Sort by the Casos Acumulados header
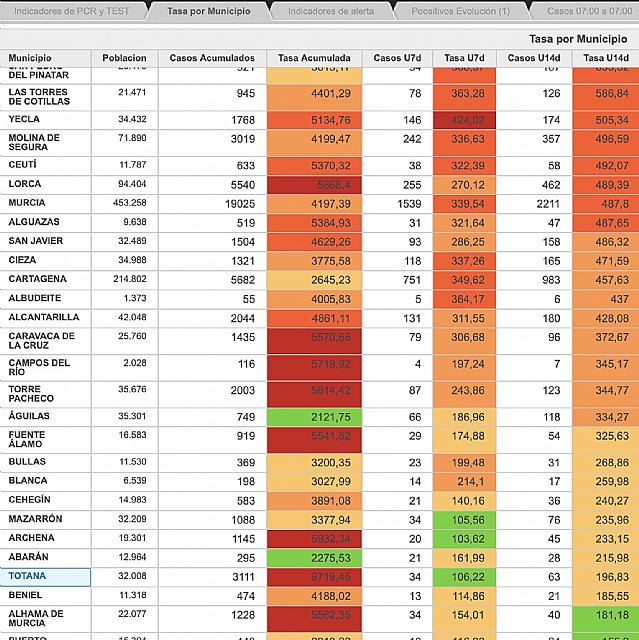The height and width of the screenshot is (640, 639). pos(212,58)
